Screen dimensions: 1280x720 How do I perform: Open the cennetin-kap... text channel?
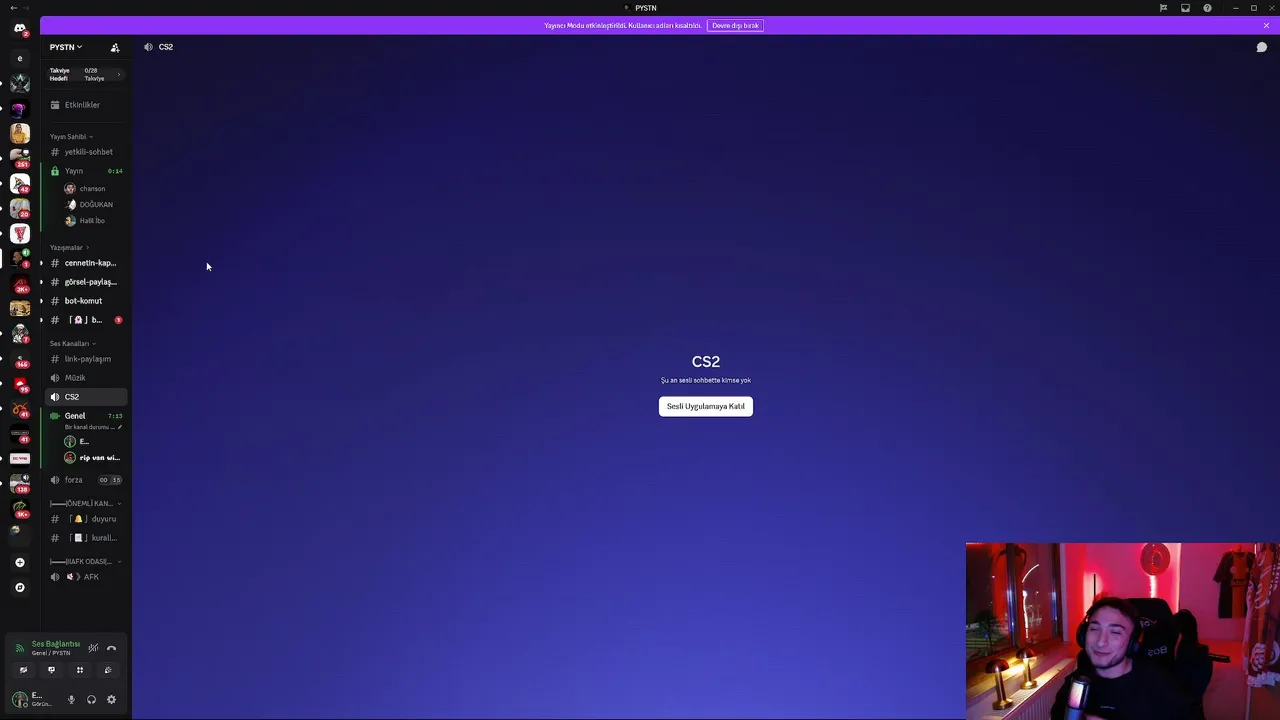[86, 263]
